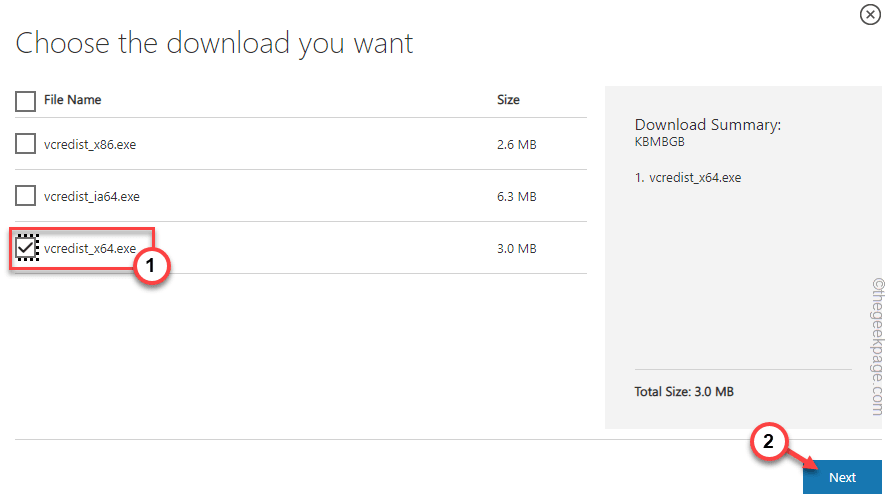
Task: Enable the vcredist_ia64.exe checkbox
Action: (x=25, y=196)
